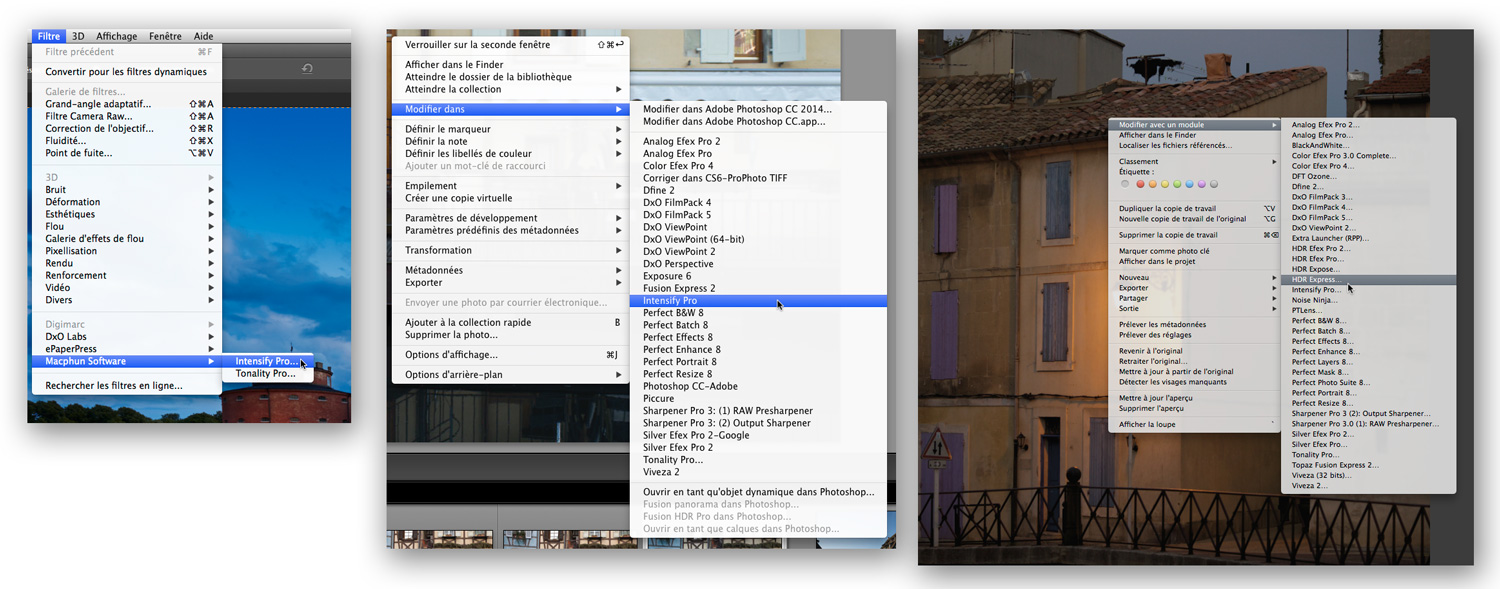Select Photoshop CC-Adobe editor preset

click(758, 386)
